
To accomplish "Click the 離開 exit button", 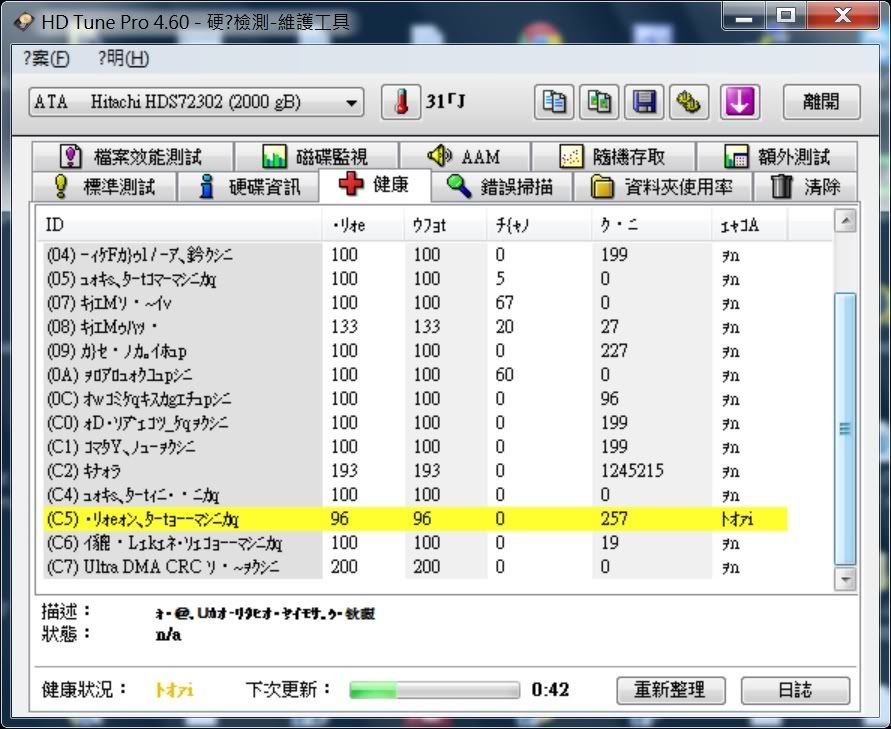I will tap(822, 102).
